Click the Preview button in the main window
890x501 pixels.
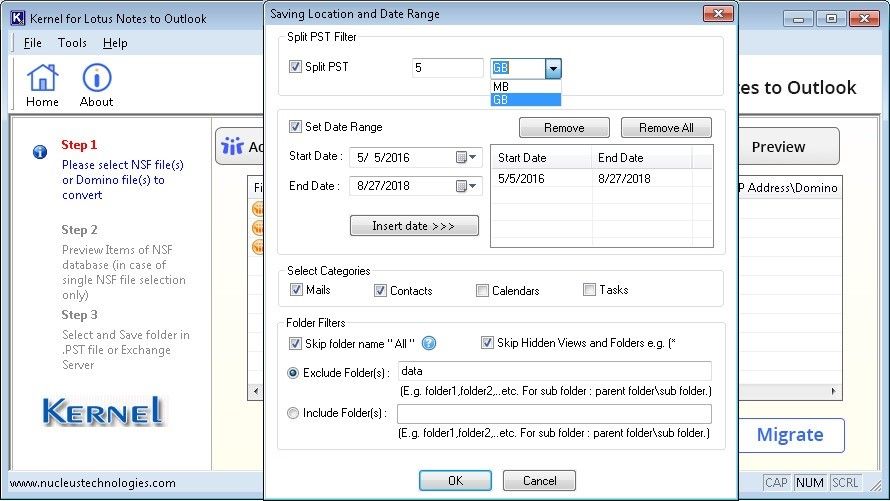click(789, 147)
